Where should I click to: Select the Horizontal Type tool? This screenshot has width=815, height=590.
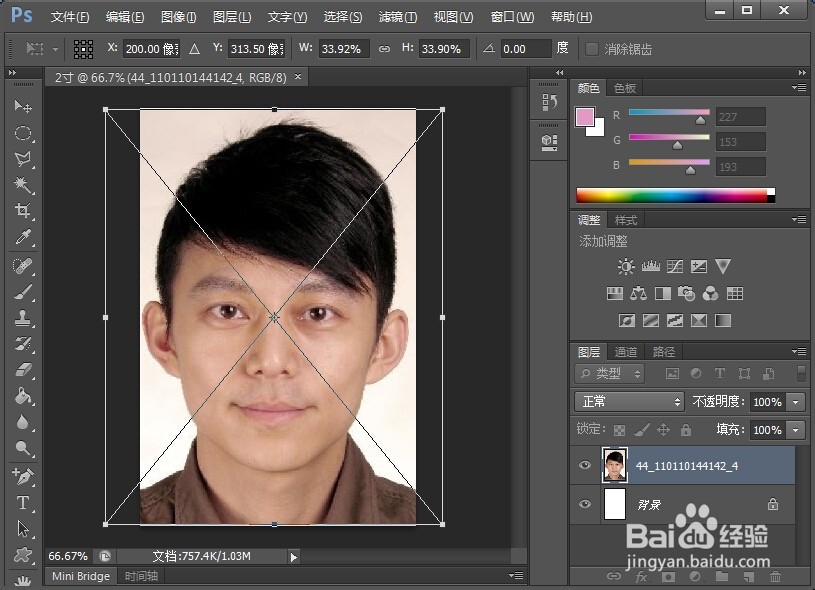coord(23,503)
